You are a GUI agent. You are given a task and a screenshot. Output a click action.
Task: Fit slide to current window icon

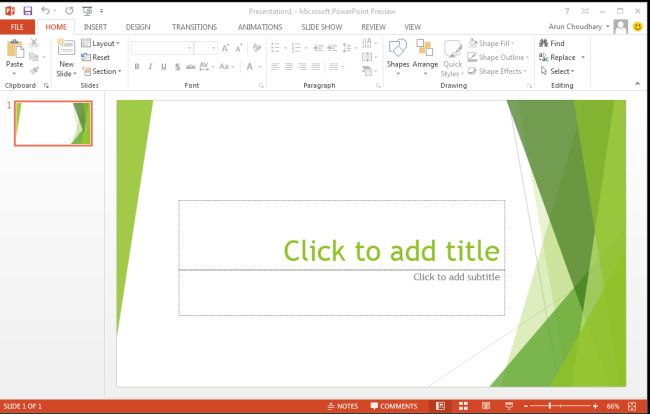point(632,406)
